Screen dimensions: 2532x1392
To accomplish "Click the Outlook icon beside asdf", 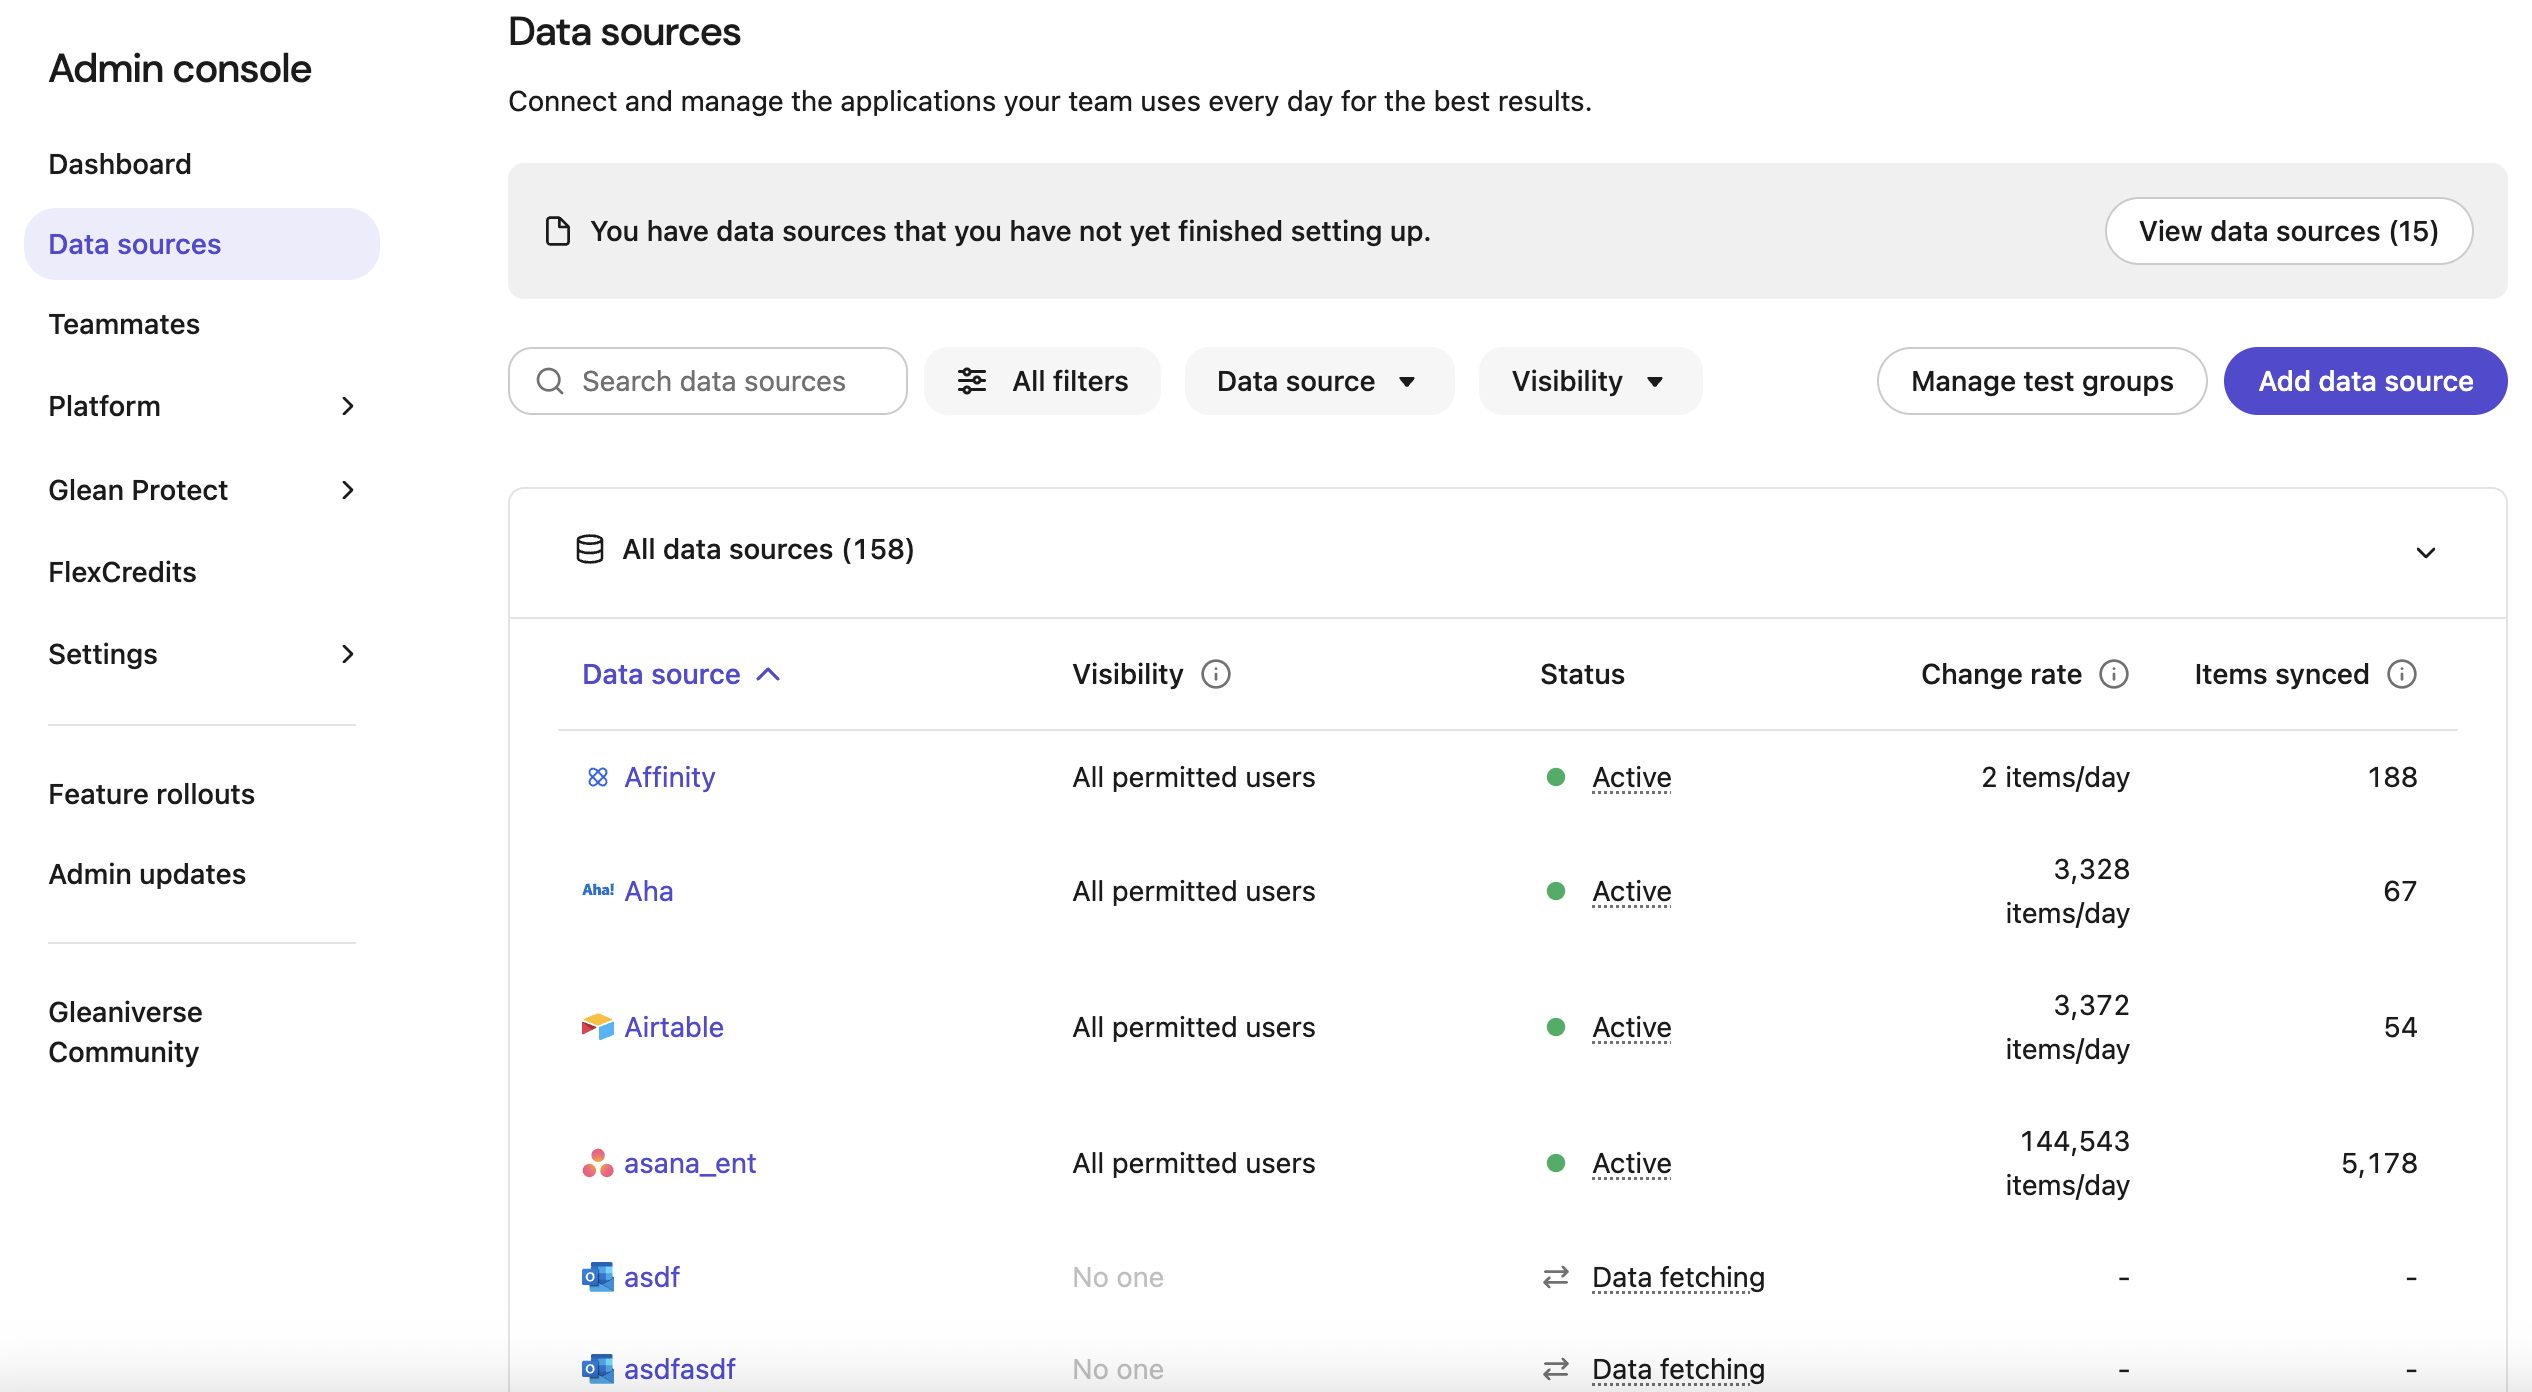I will 598,1277.
